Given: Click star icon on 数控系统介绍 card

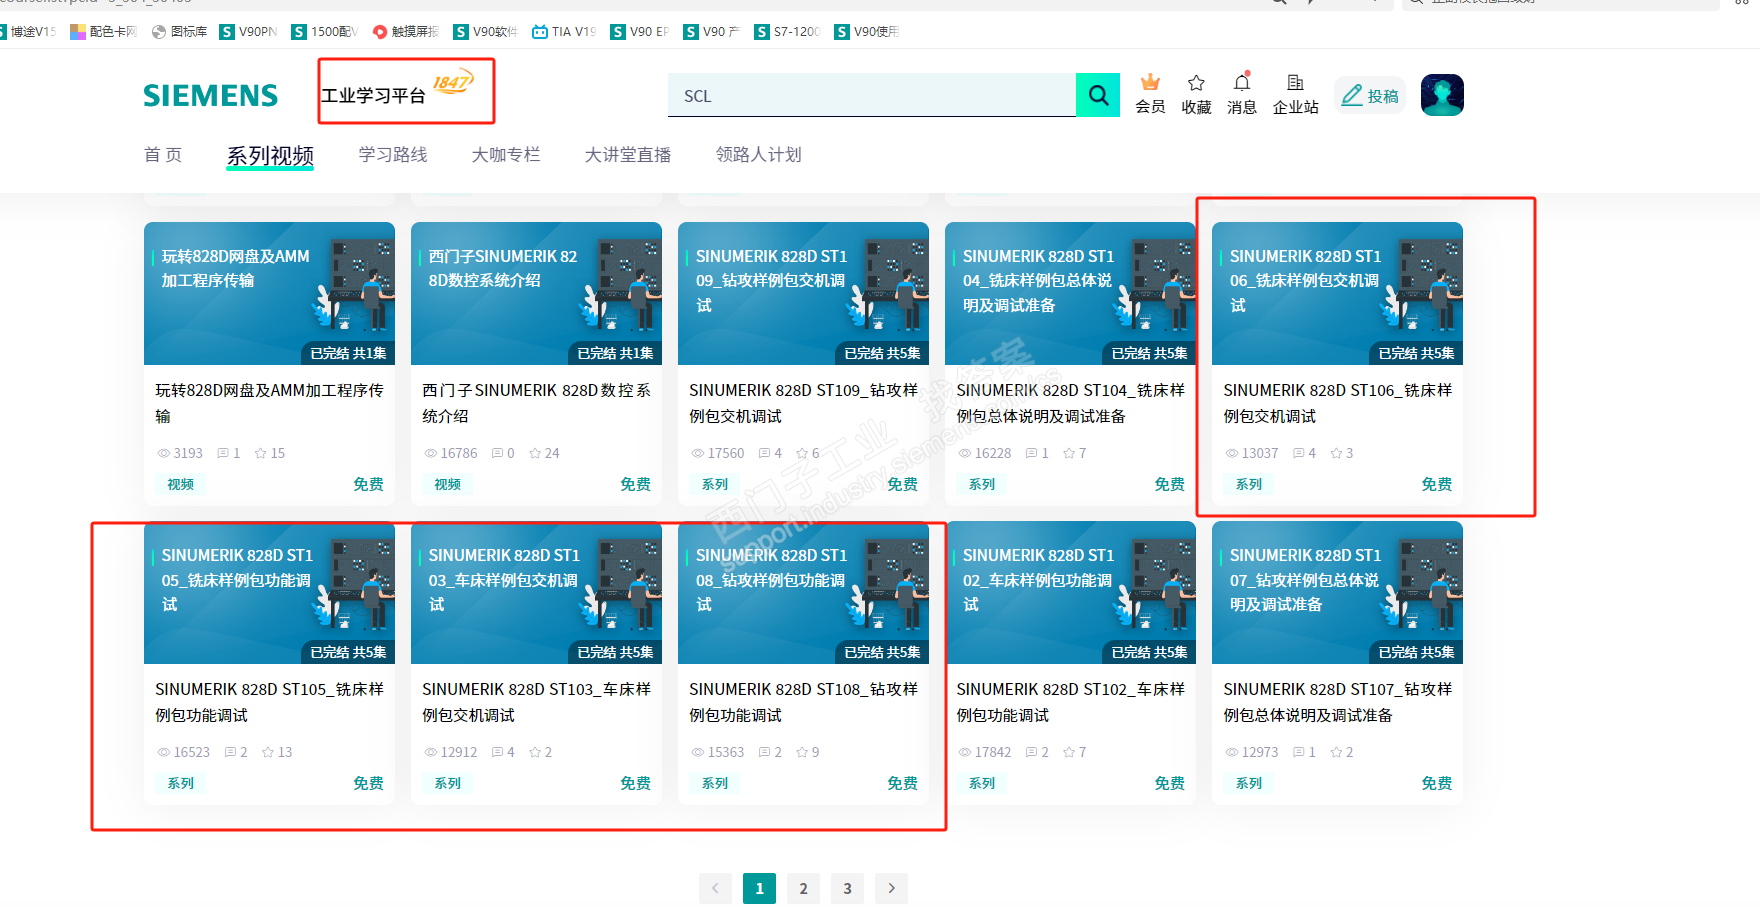Looking at the screenshot, I should 535,453.
